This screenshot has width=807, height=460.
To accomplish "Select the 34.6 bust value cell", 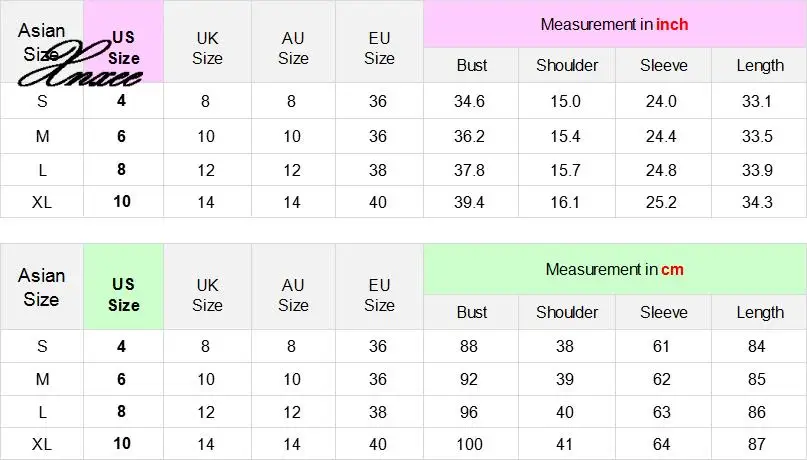I will 472,101.
